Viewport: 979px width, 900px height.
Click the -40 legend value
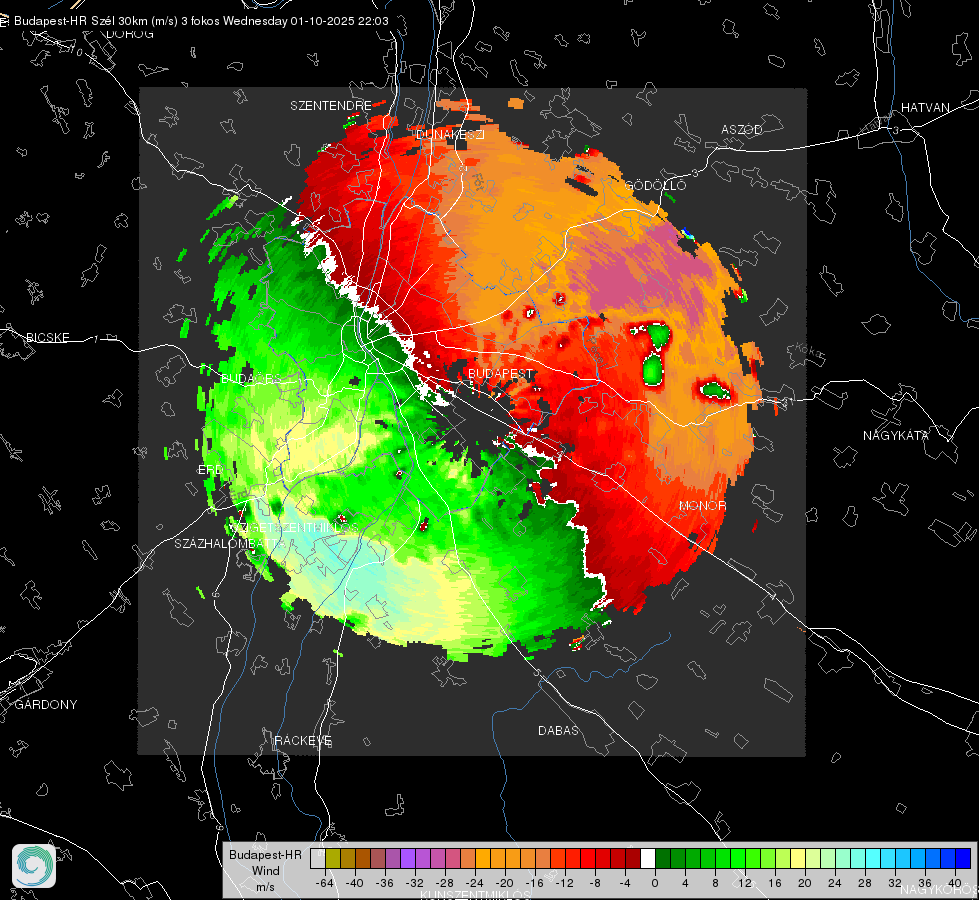[x=355, y=883]
